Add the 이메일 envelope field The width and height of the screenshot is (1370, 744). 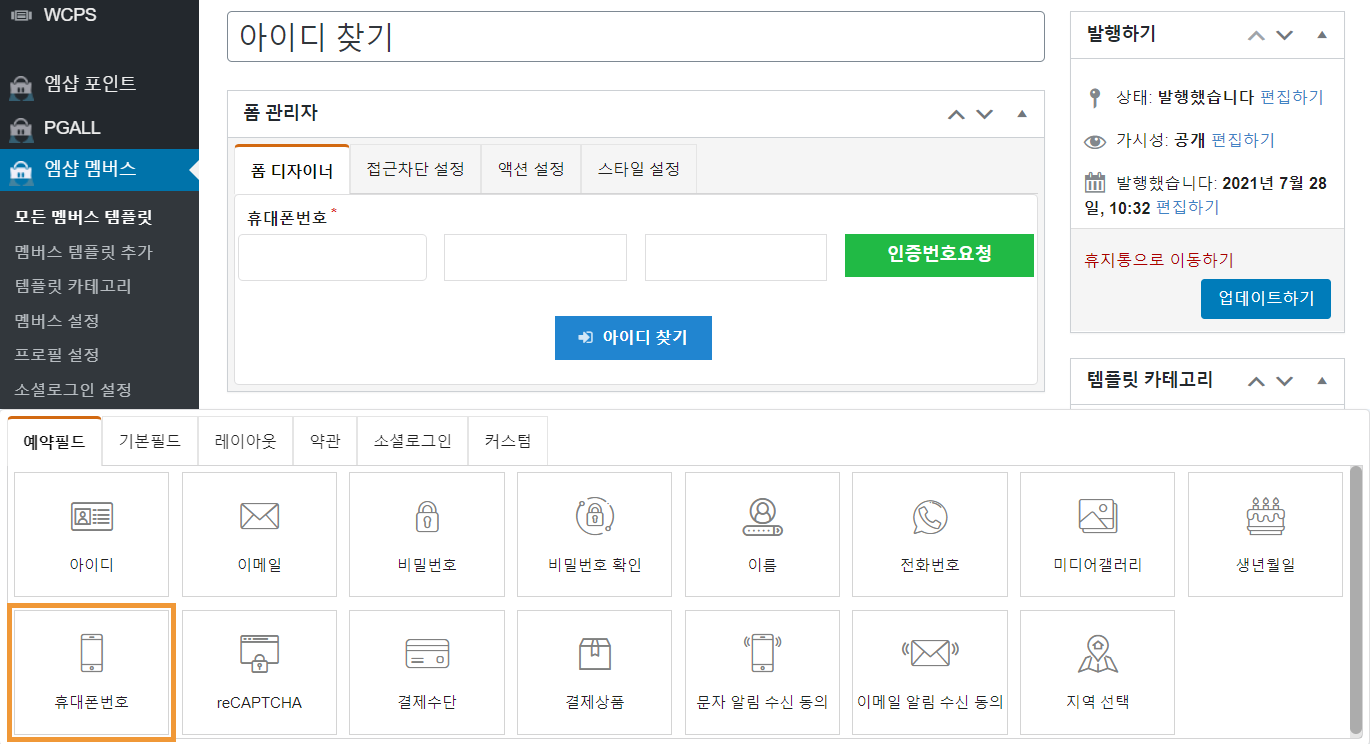coord(259,535)
